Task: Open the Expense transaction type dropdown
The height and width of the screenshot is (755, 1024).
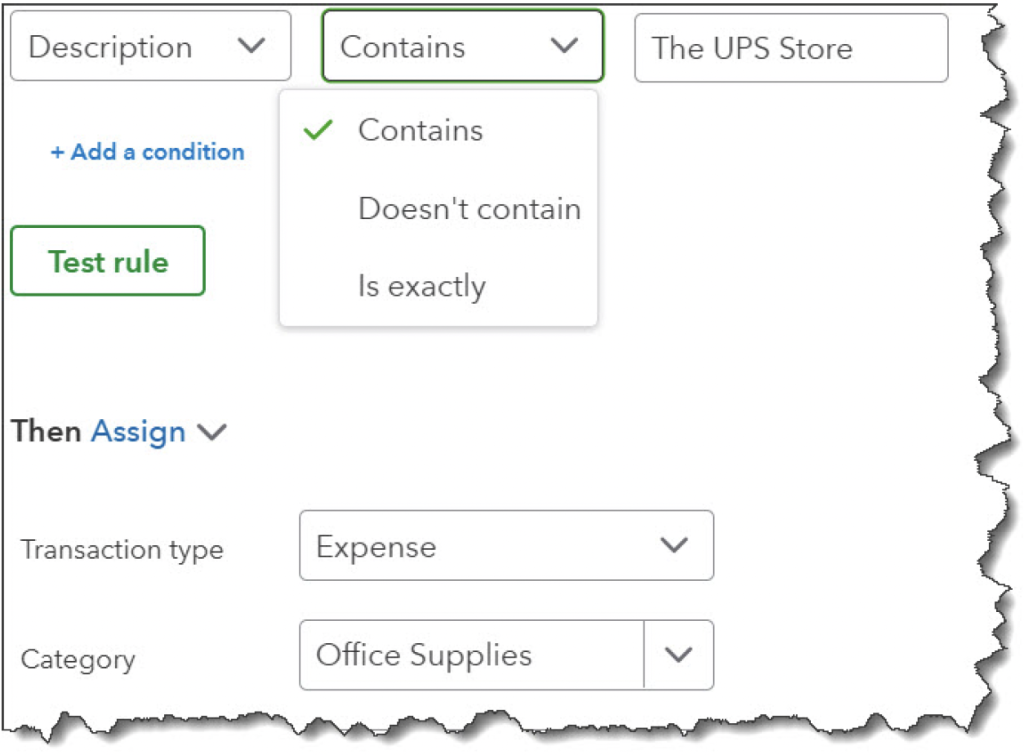Action: click(506, 545)
